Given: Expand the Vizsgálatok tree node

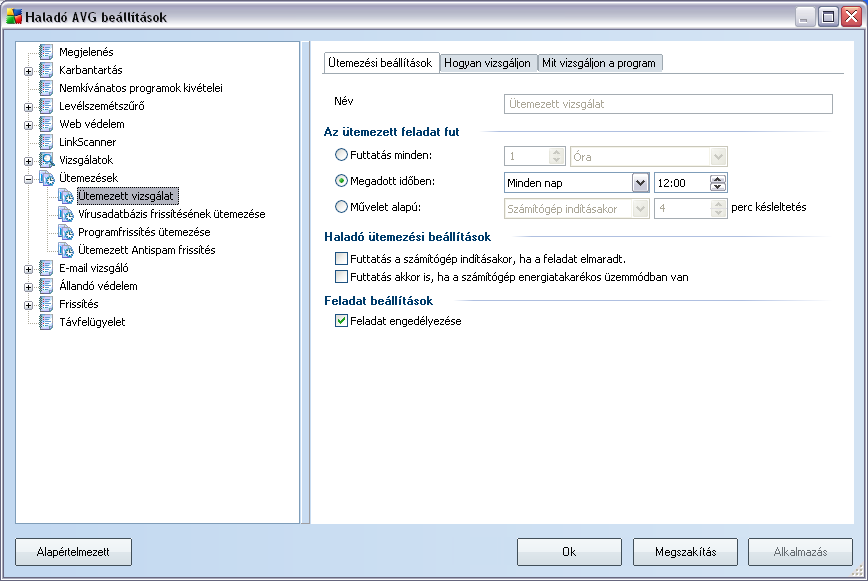Looking at the screenshot, I should pos(29,161).
